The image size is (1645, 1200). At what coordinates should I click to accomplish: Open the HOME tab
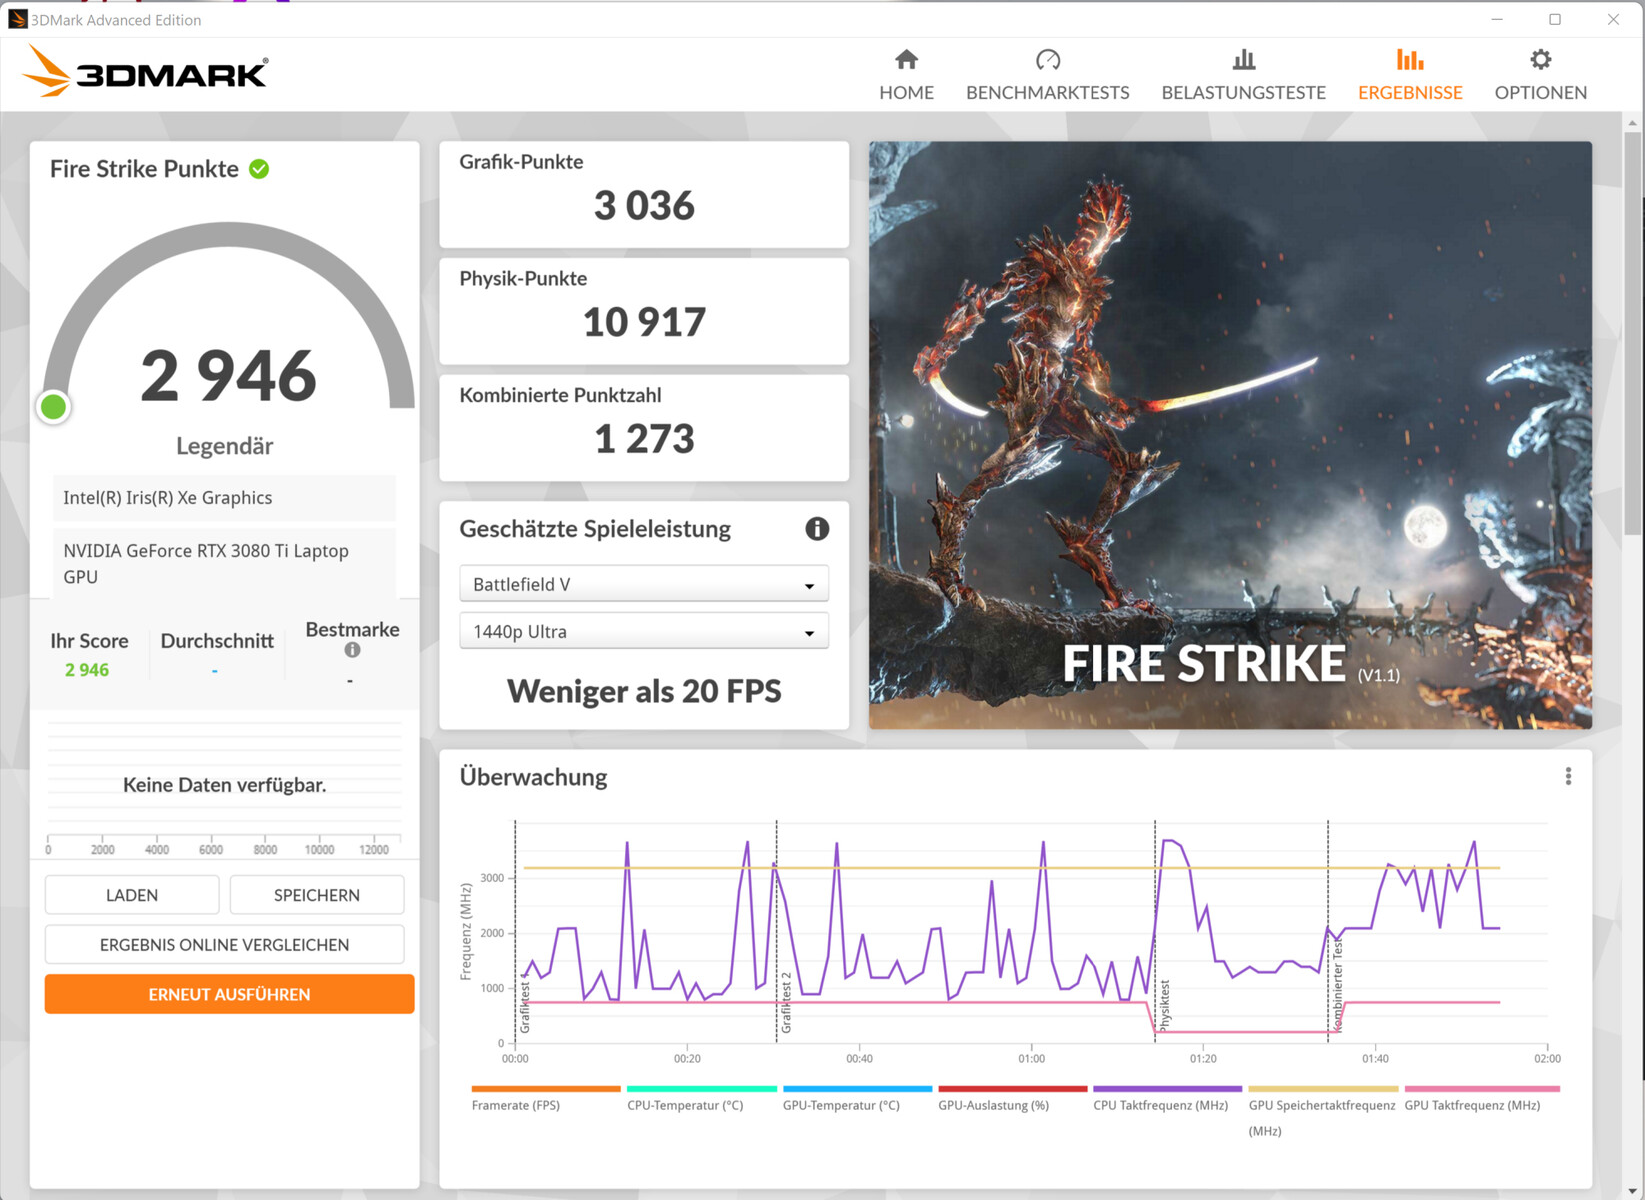tap(906, 75)
